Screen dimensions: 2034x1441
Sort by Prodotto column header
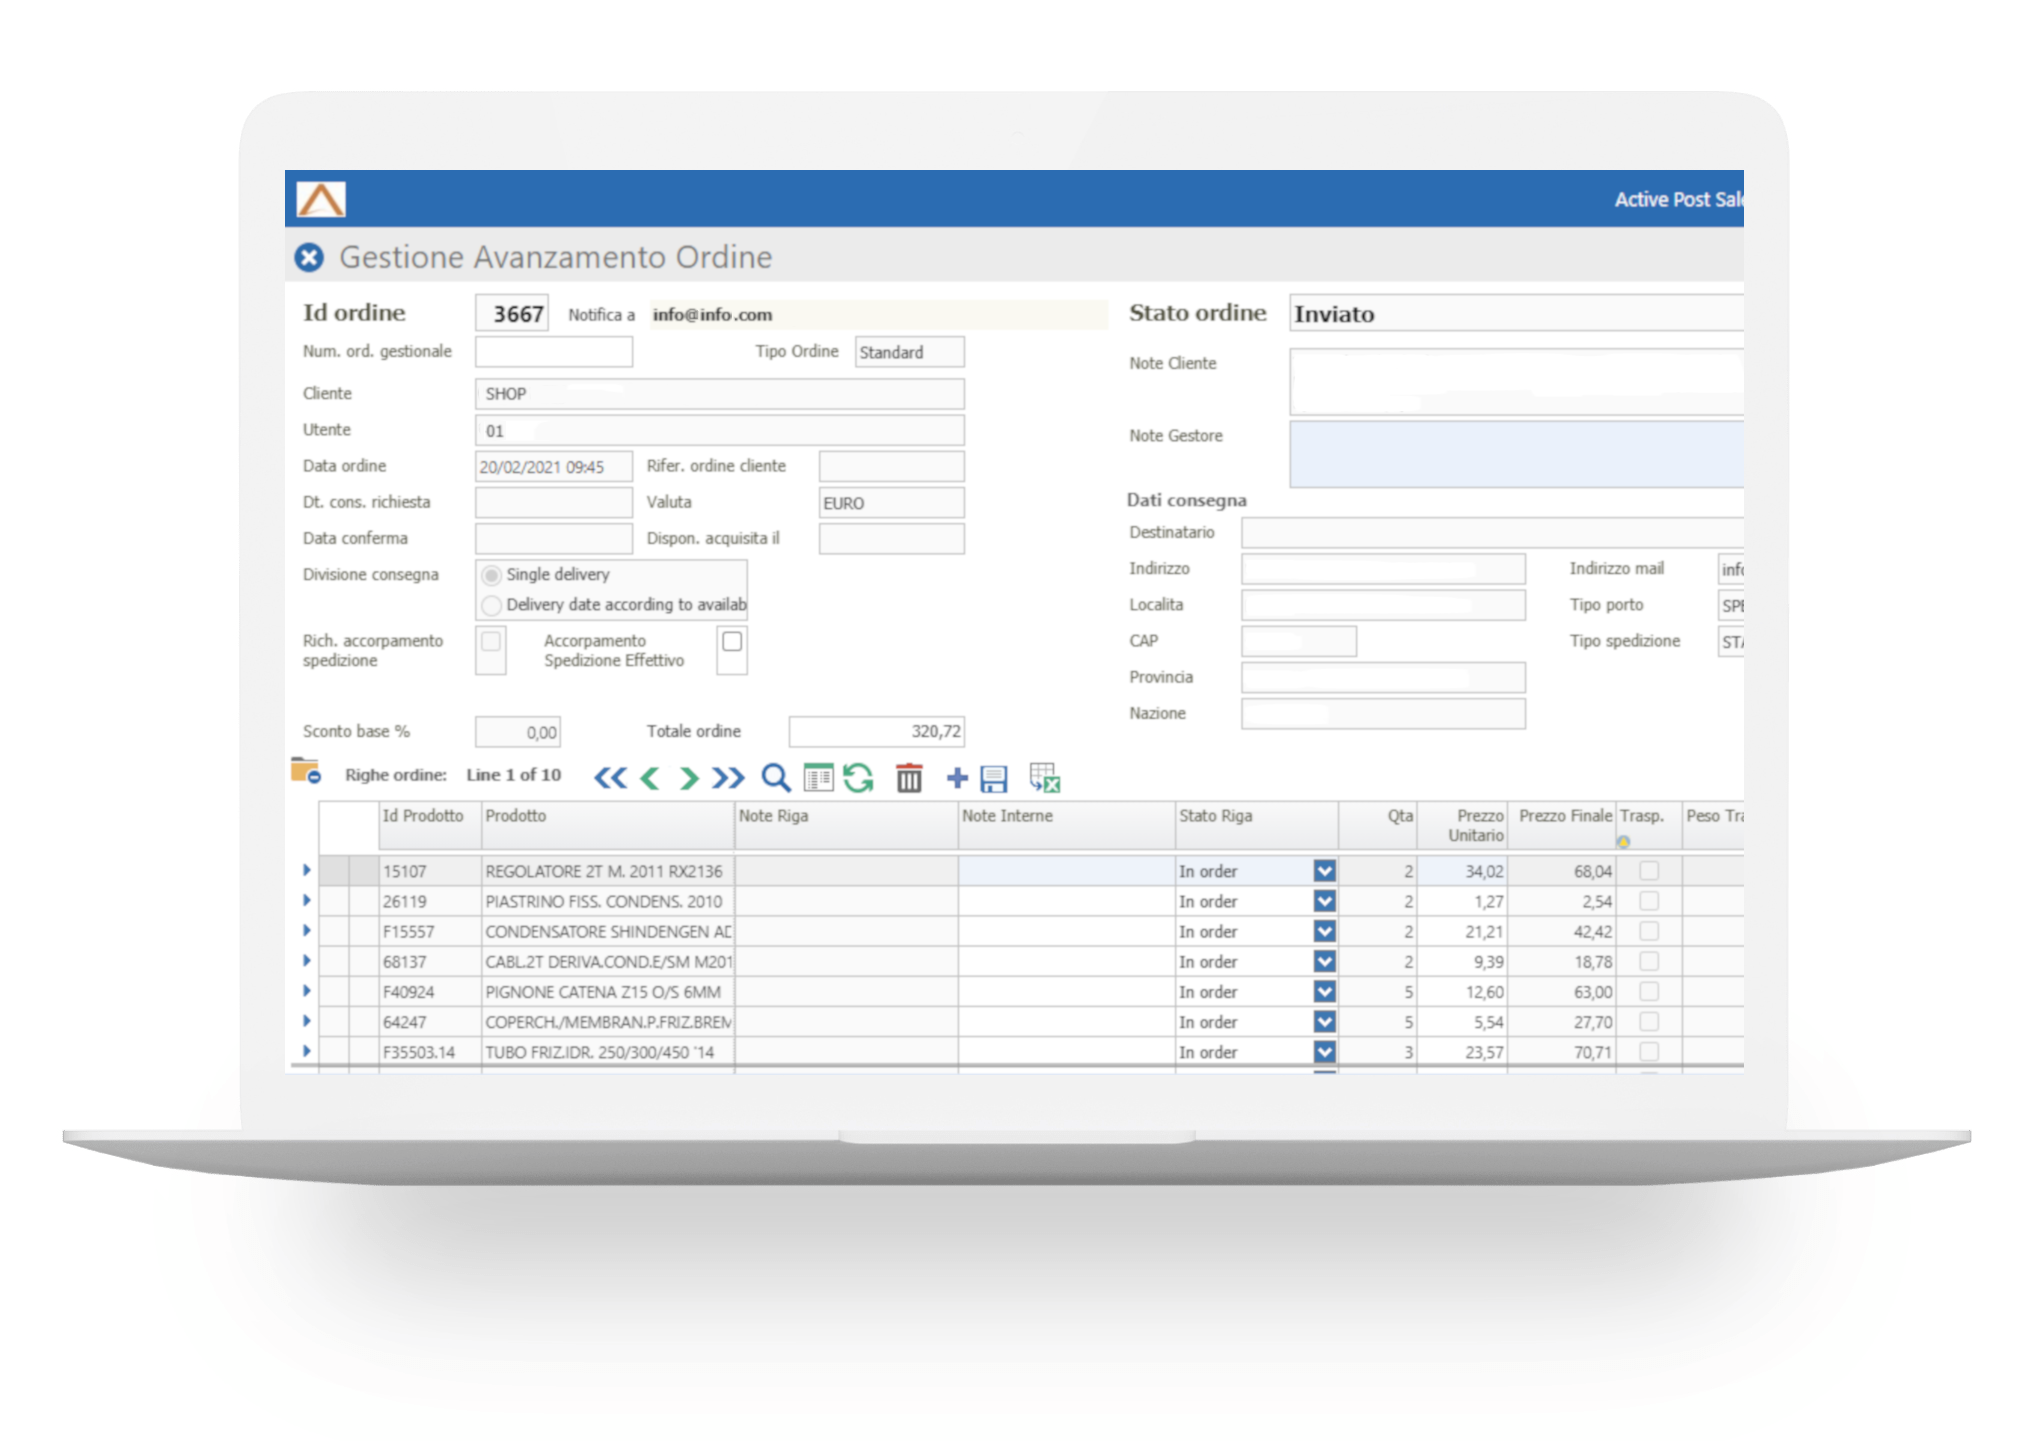pos(608,826)
